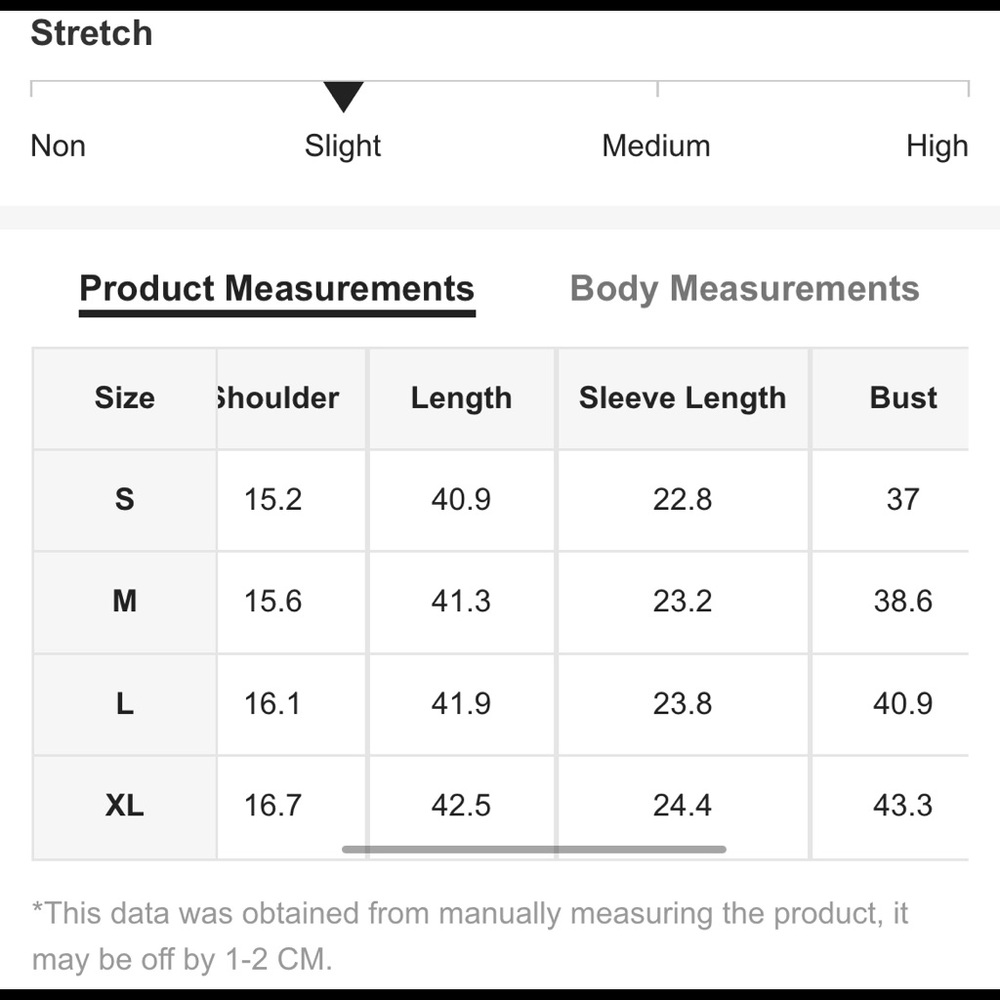This screenshot has width=1000, height=1000.
Task: Click the Non stretch label
Action: tap(58, 146)
